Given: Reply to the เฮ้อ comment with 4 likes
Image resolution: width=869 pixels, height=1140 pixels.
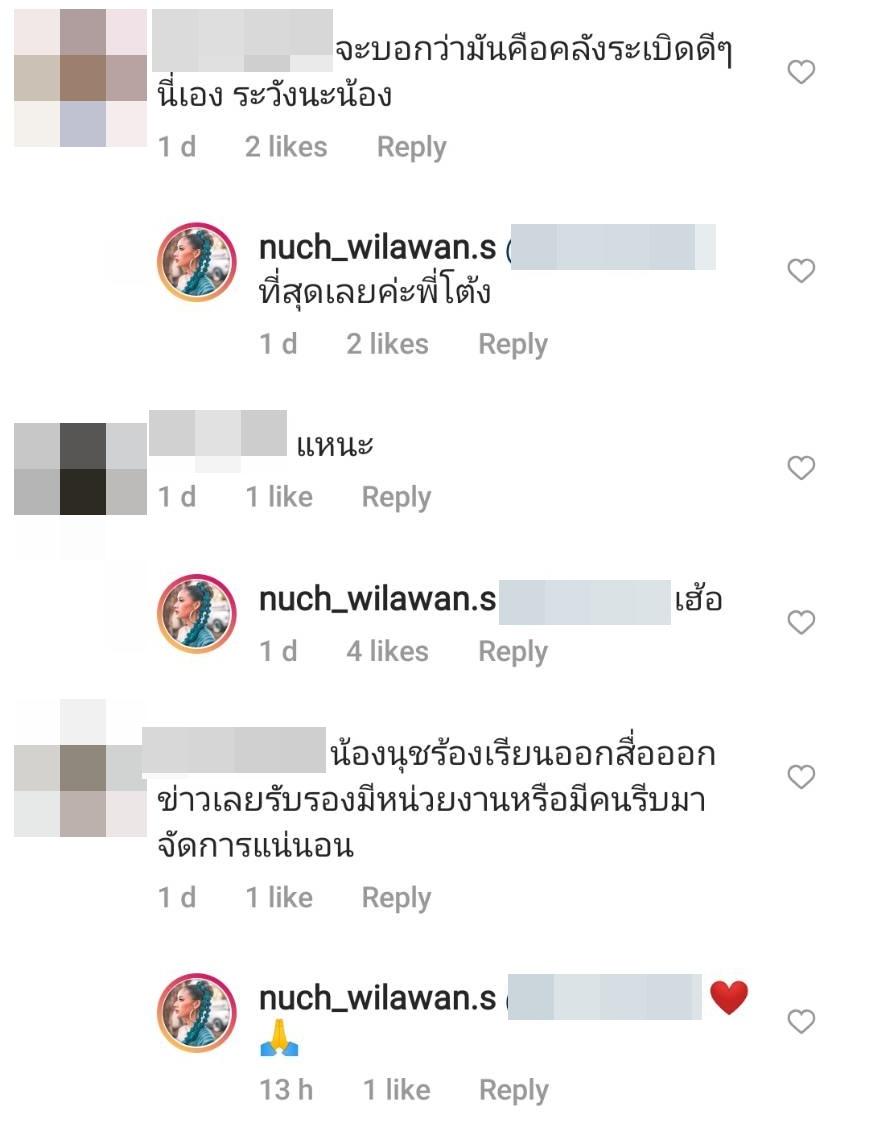Looking at the screenshot, I should pos(513,652).
